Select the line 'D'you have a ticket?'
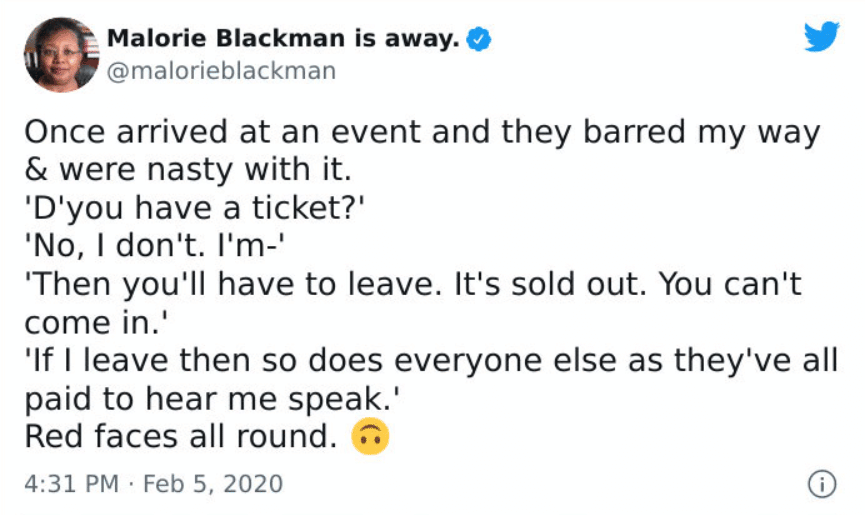Viewport: 865px width, 515px height. pyautogui.click(x=195, y=208)
